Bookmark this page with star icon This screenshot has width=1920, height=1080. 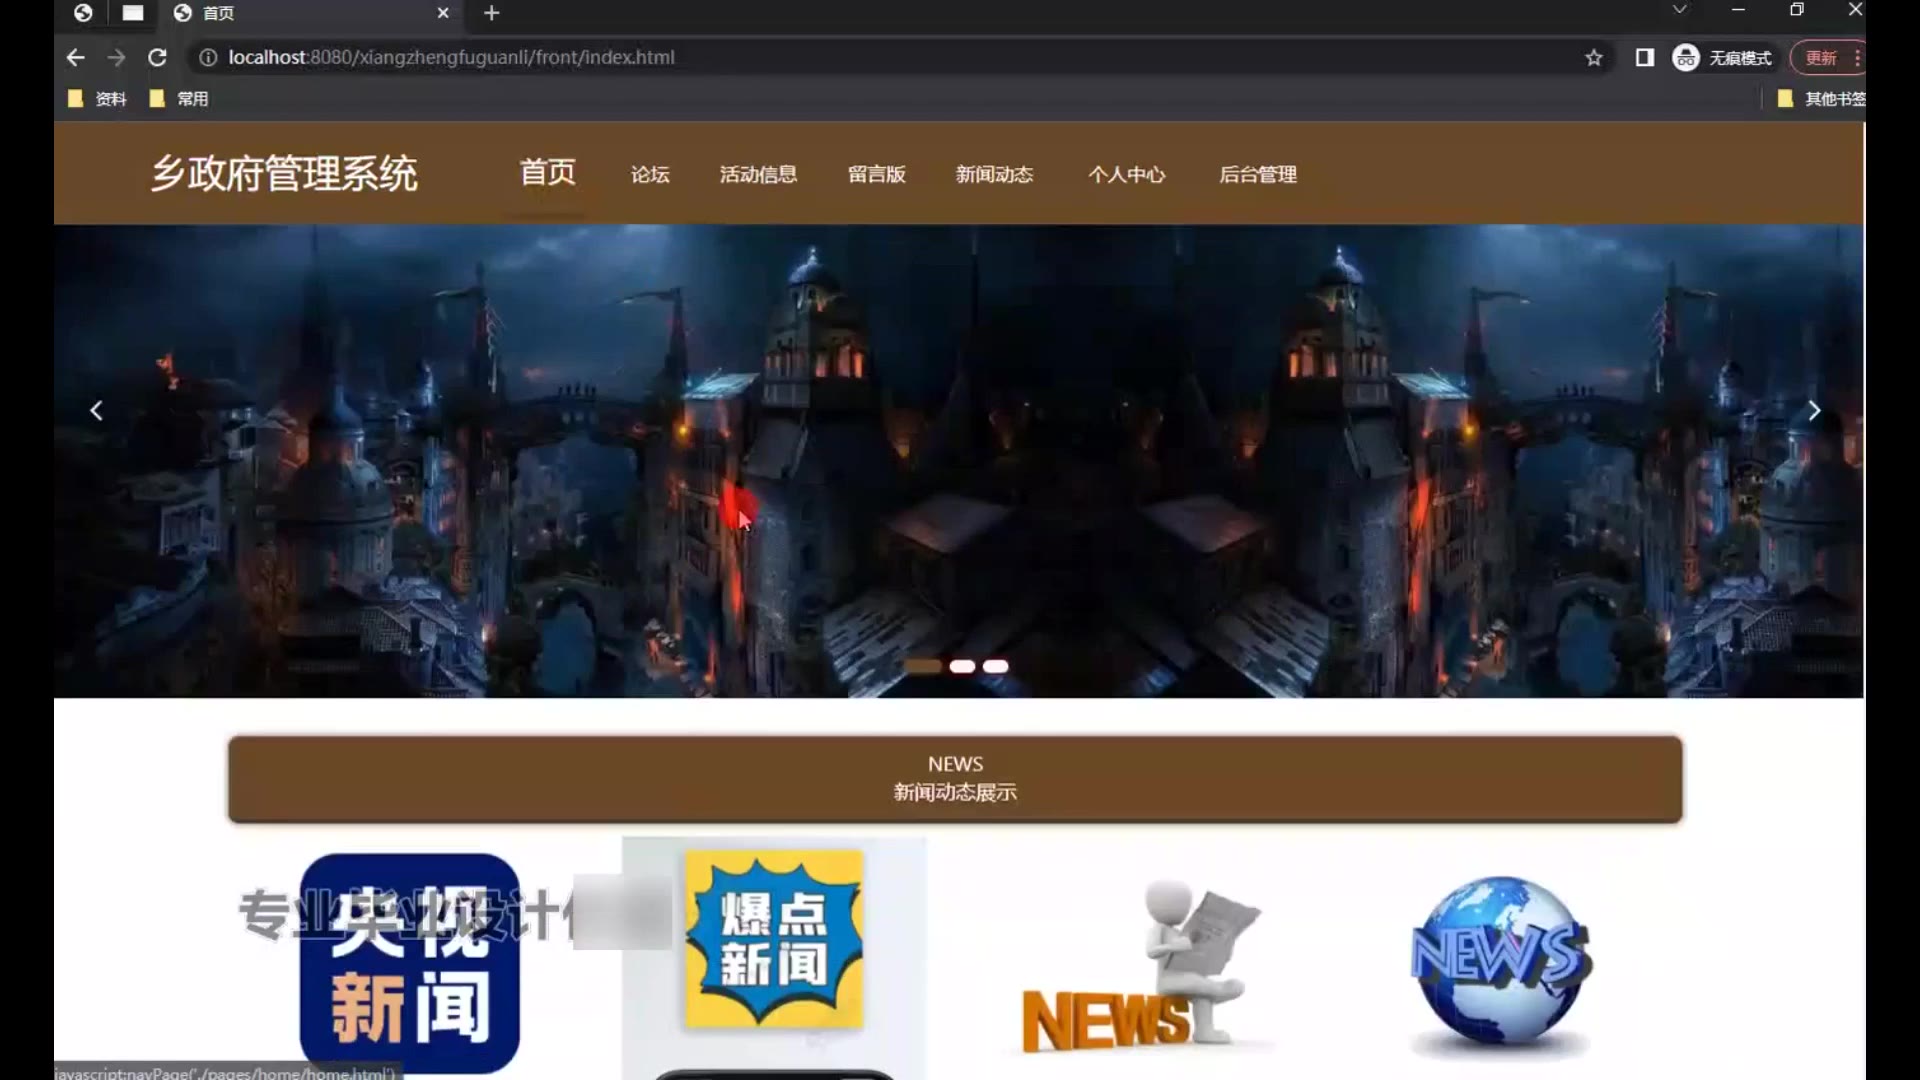coord(1594,58)
